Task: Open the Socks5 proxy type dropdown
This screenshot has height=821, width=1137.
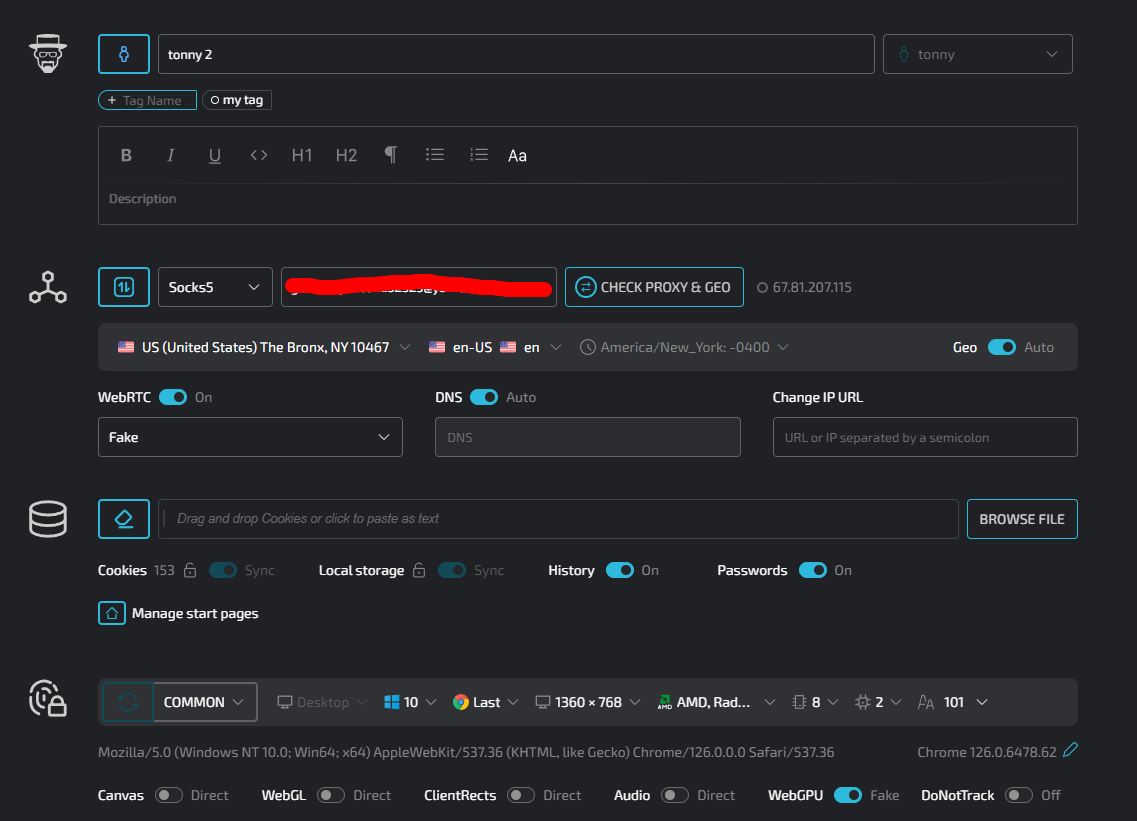Action: coord(215,287)
